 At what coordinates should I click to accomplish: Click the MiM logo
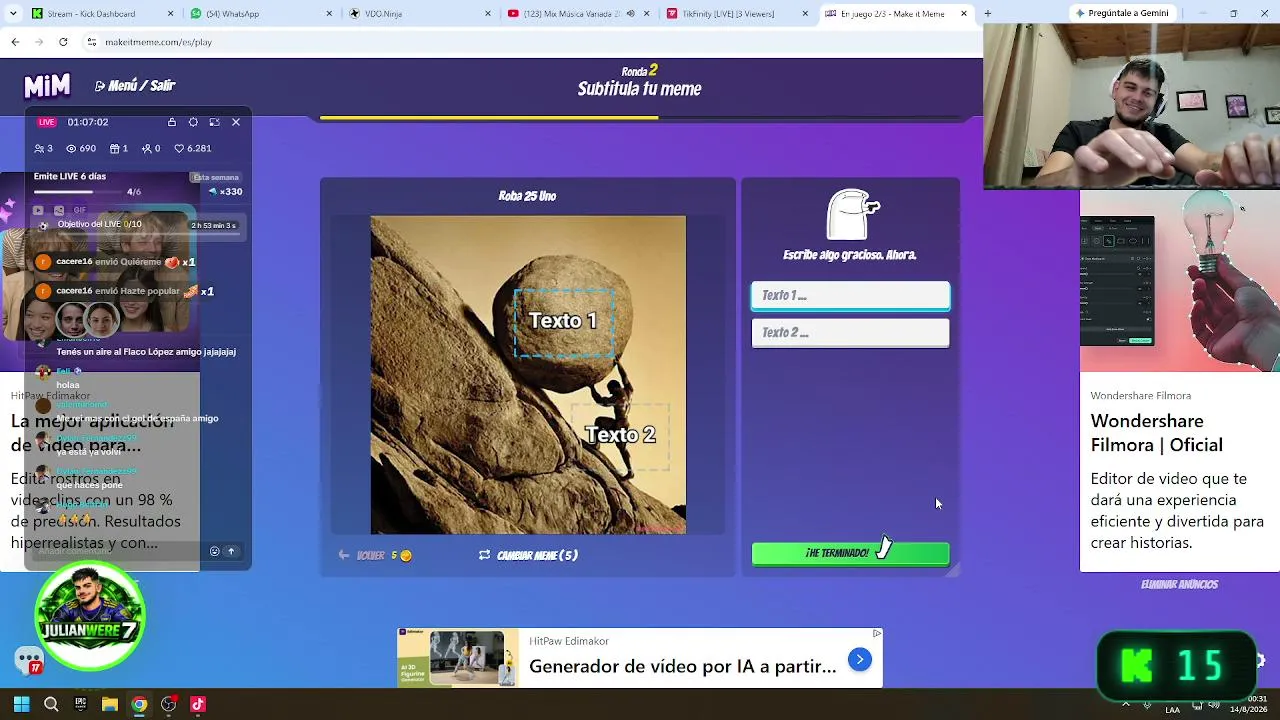tap(47, 86)
